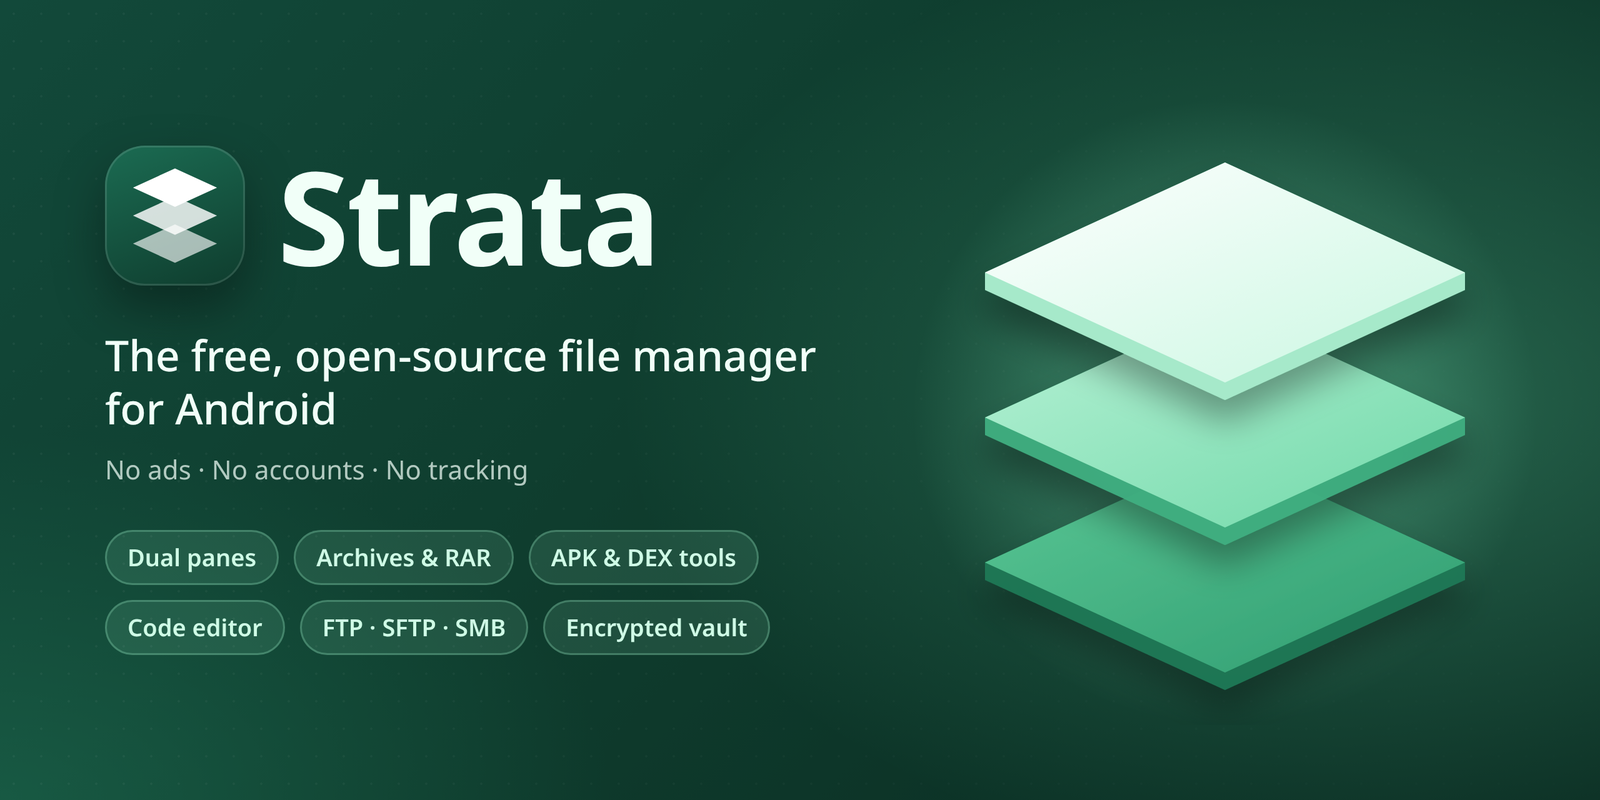This screenshot has width=1600, height=800.
Task: Select the Dual panes chip
Action: pos(192,558)
